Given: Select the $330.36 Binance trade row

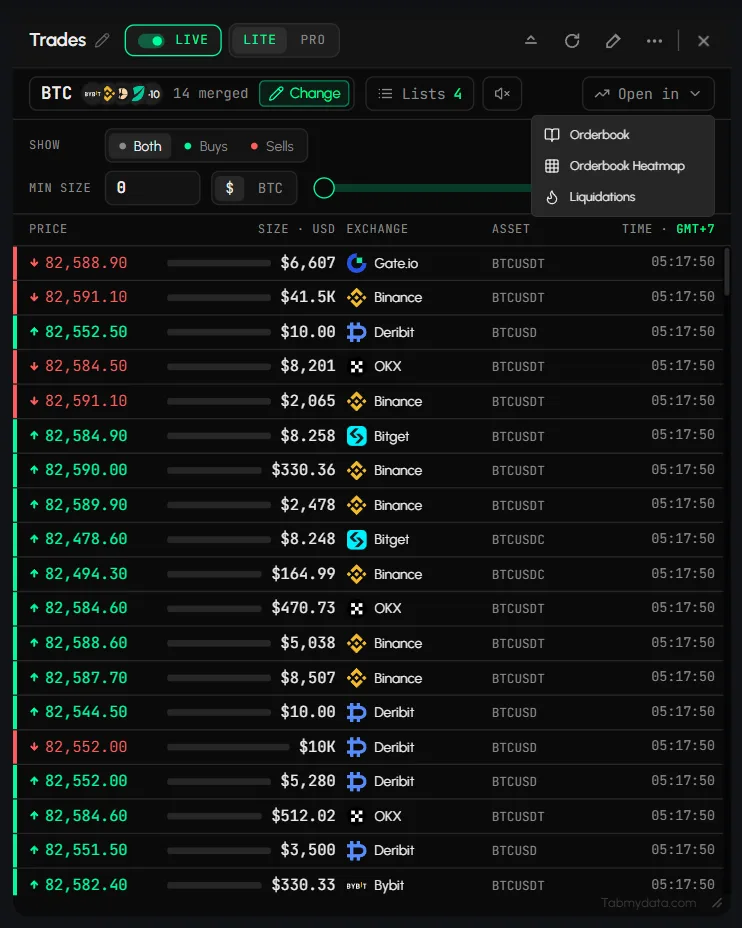Looking at the screenshot, I should pyautogui.click(x=368, y=471).
